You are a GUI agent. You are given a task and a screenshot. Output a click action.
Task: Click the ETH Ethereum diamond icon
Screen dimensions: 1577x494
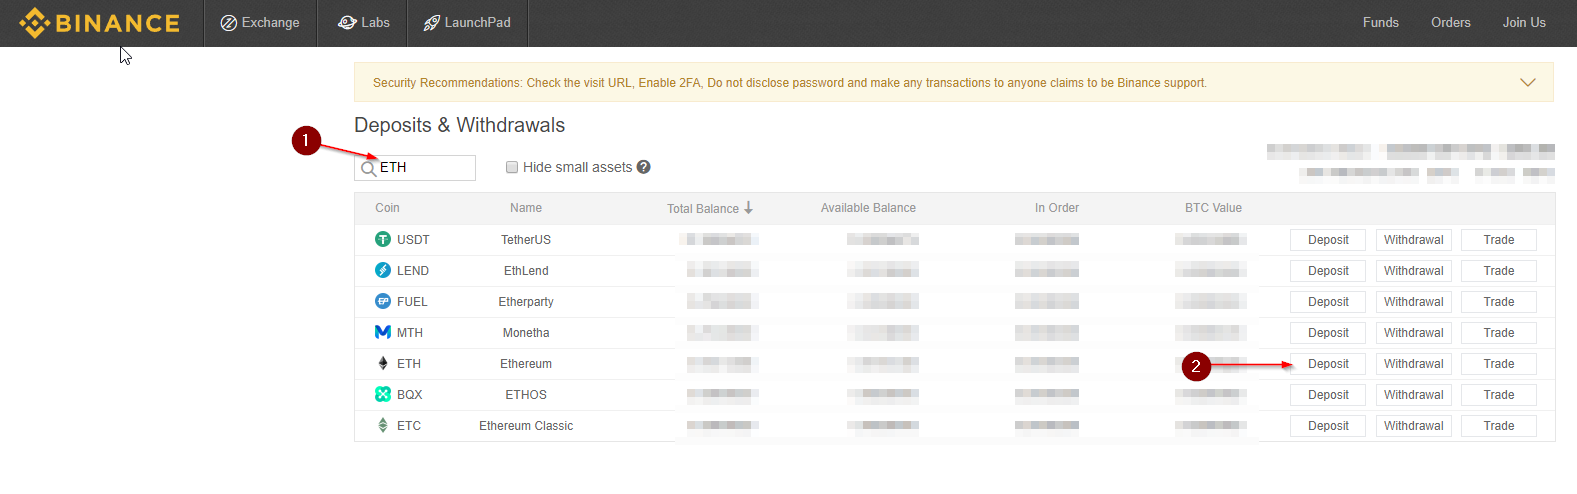[x=383, y=363]
